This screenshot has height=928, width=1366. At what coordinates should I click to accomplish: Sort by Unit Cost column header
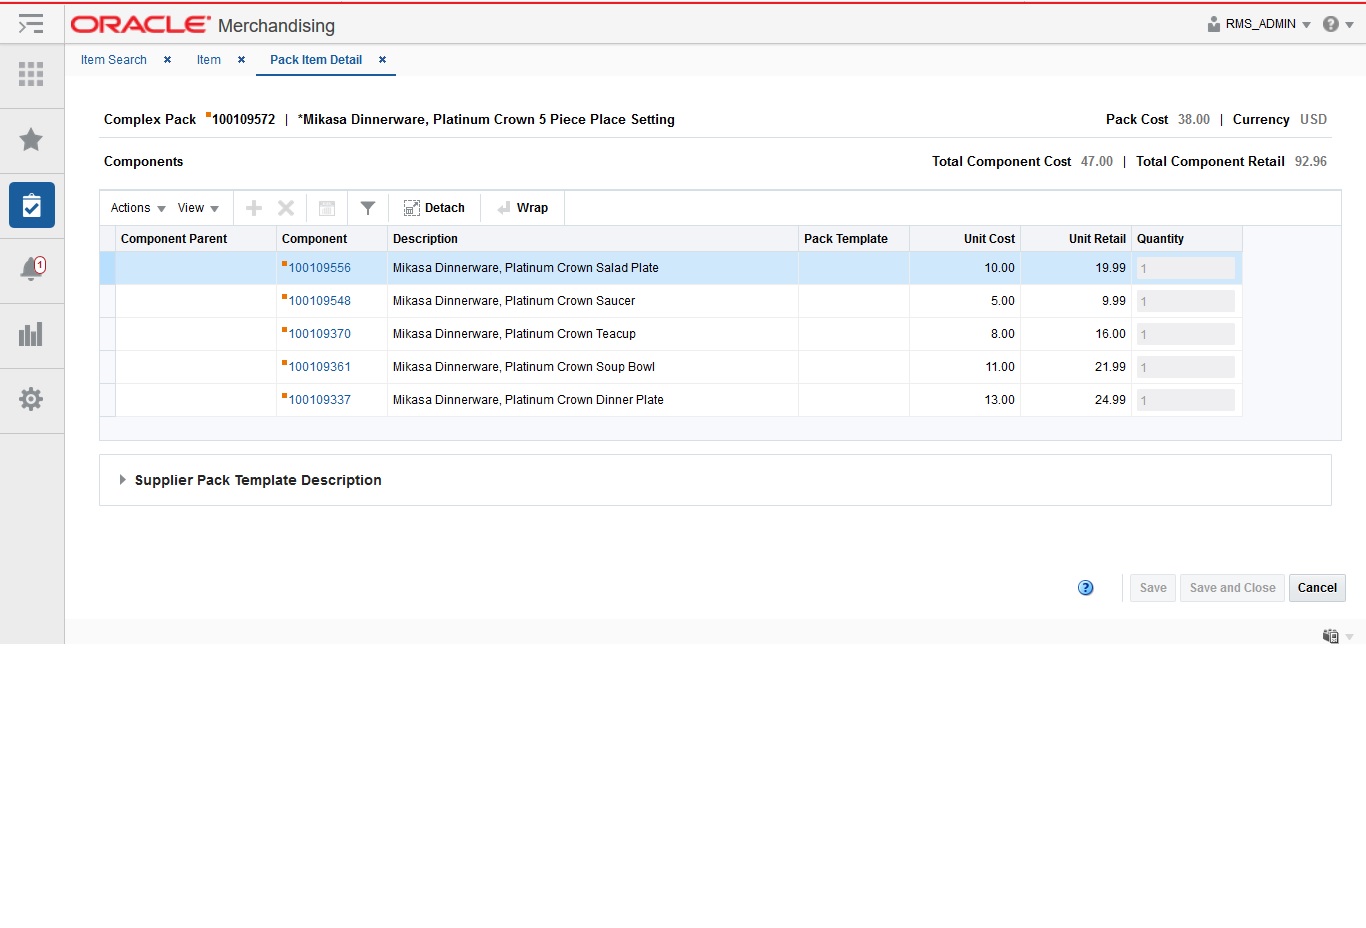click(965, 239)
